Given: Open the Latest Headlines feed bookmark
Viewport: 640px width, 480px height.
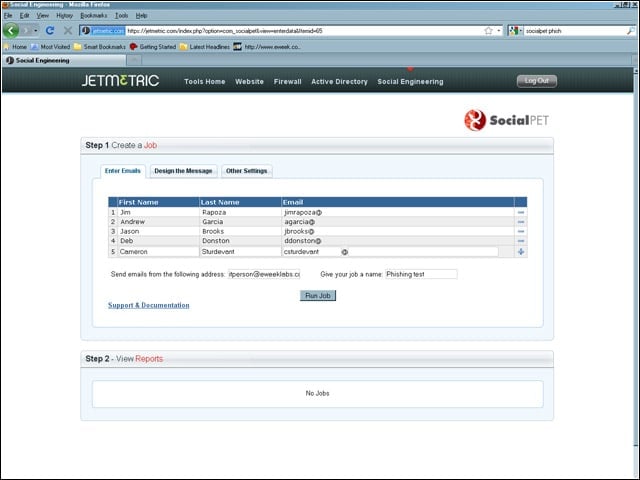Looking at the screenshot, I should pos(205,47).
